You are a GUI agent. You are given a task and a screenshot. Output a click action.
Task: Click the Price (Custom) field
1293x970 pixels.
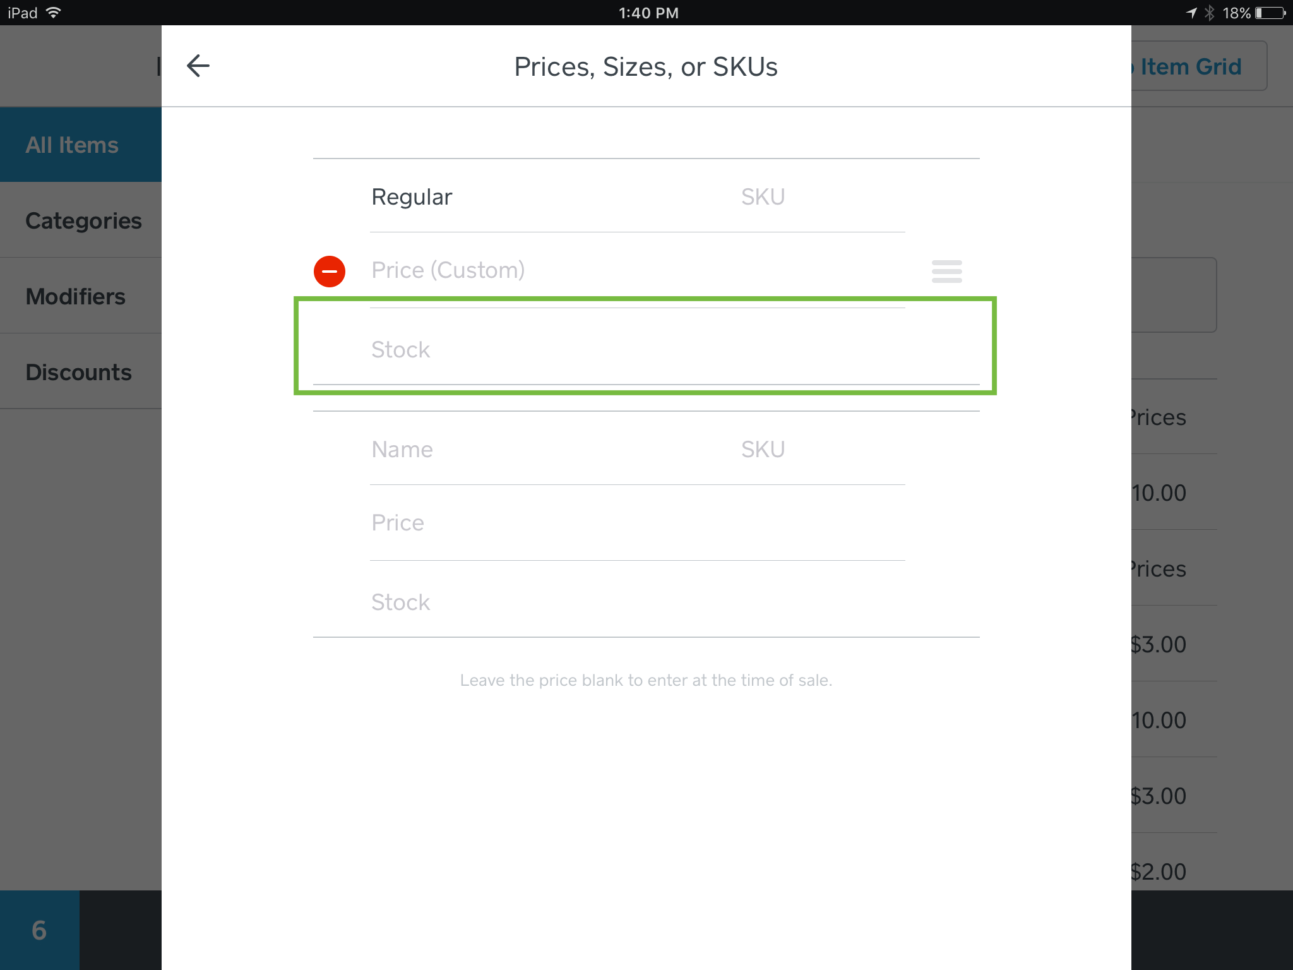pos(630,270)
